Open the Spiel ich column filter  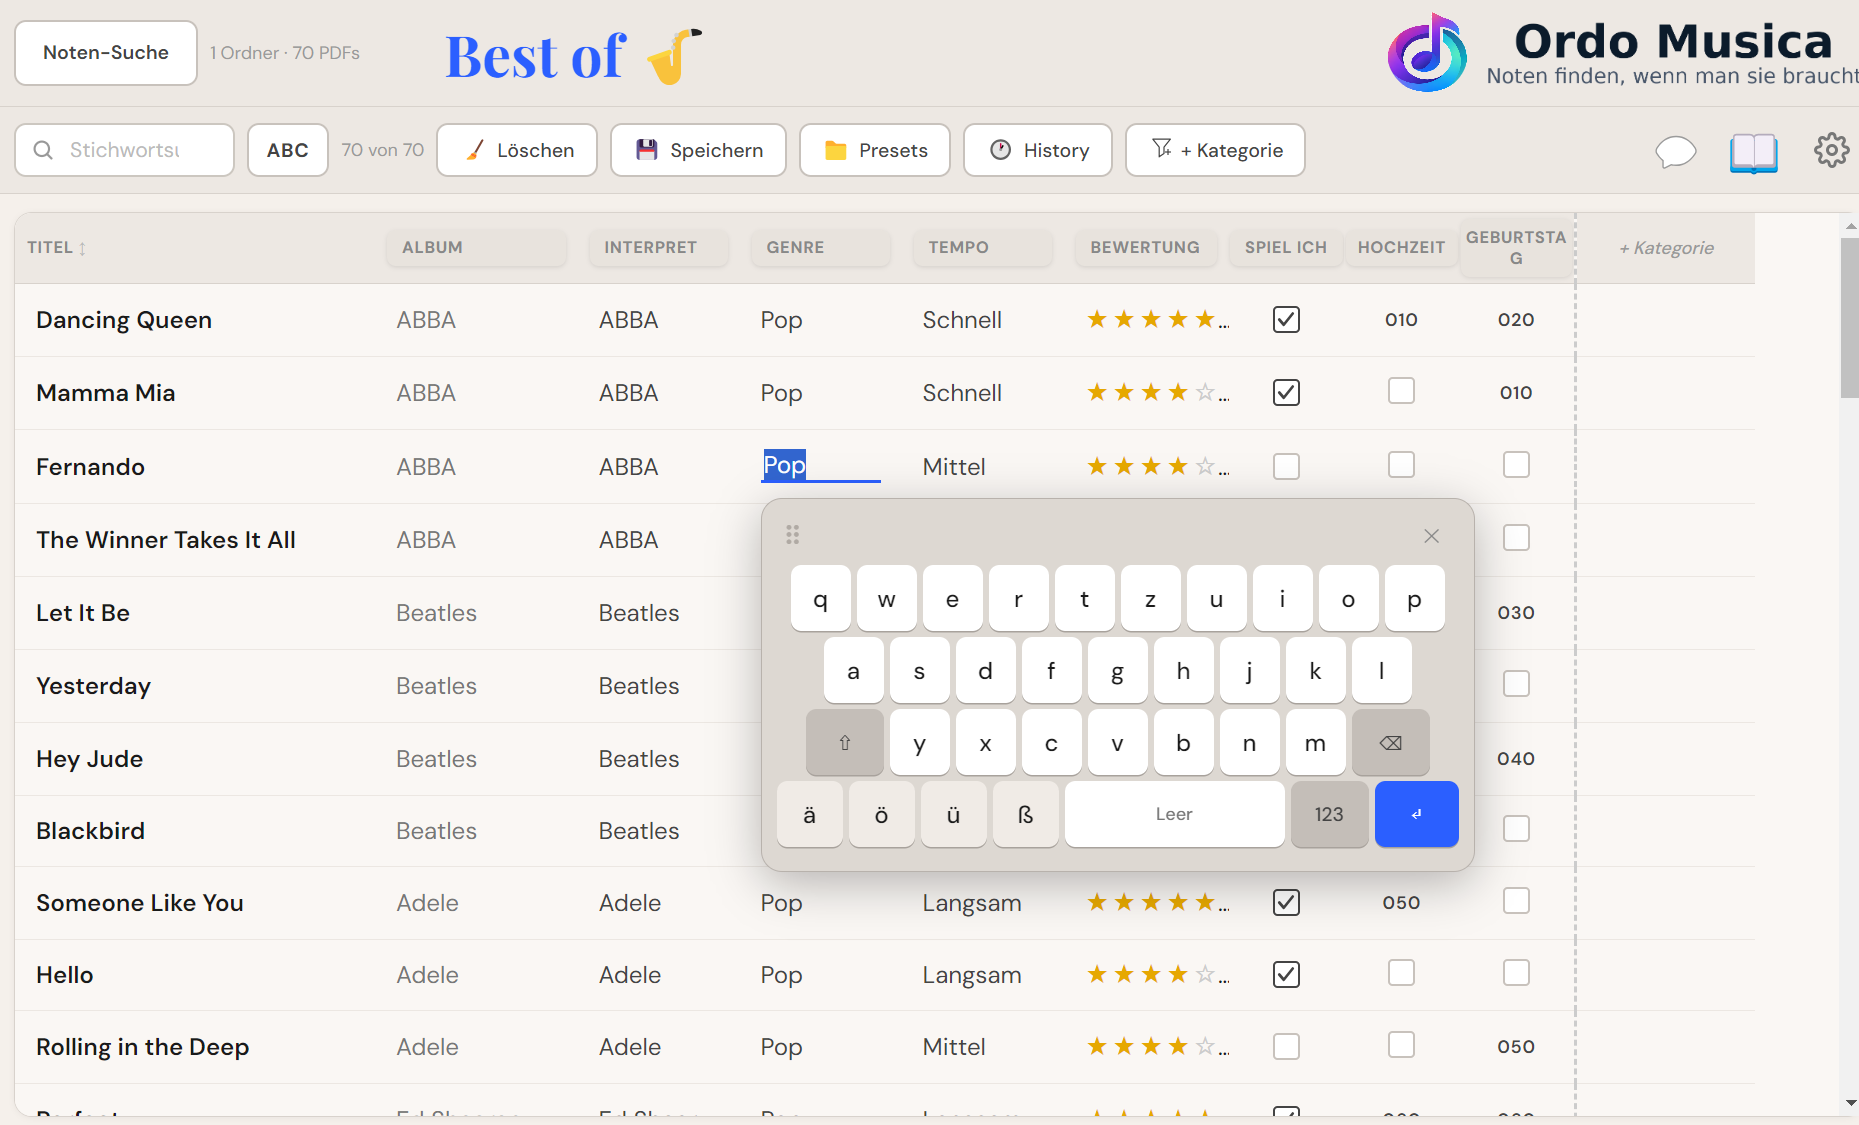pyautogui.click(x=1286, y=248)
